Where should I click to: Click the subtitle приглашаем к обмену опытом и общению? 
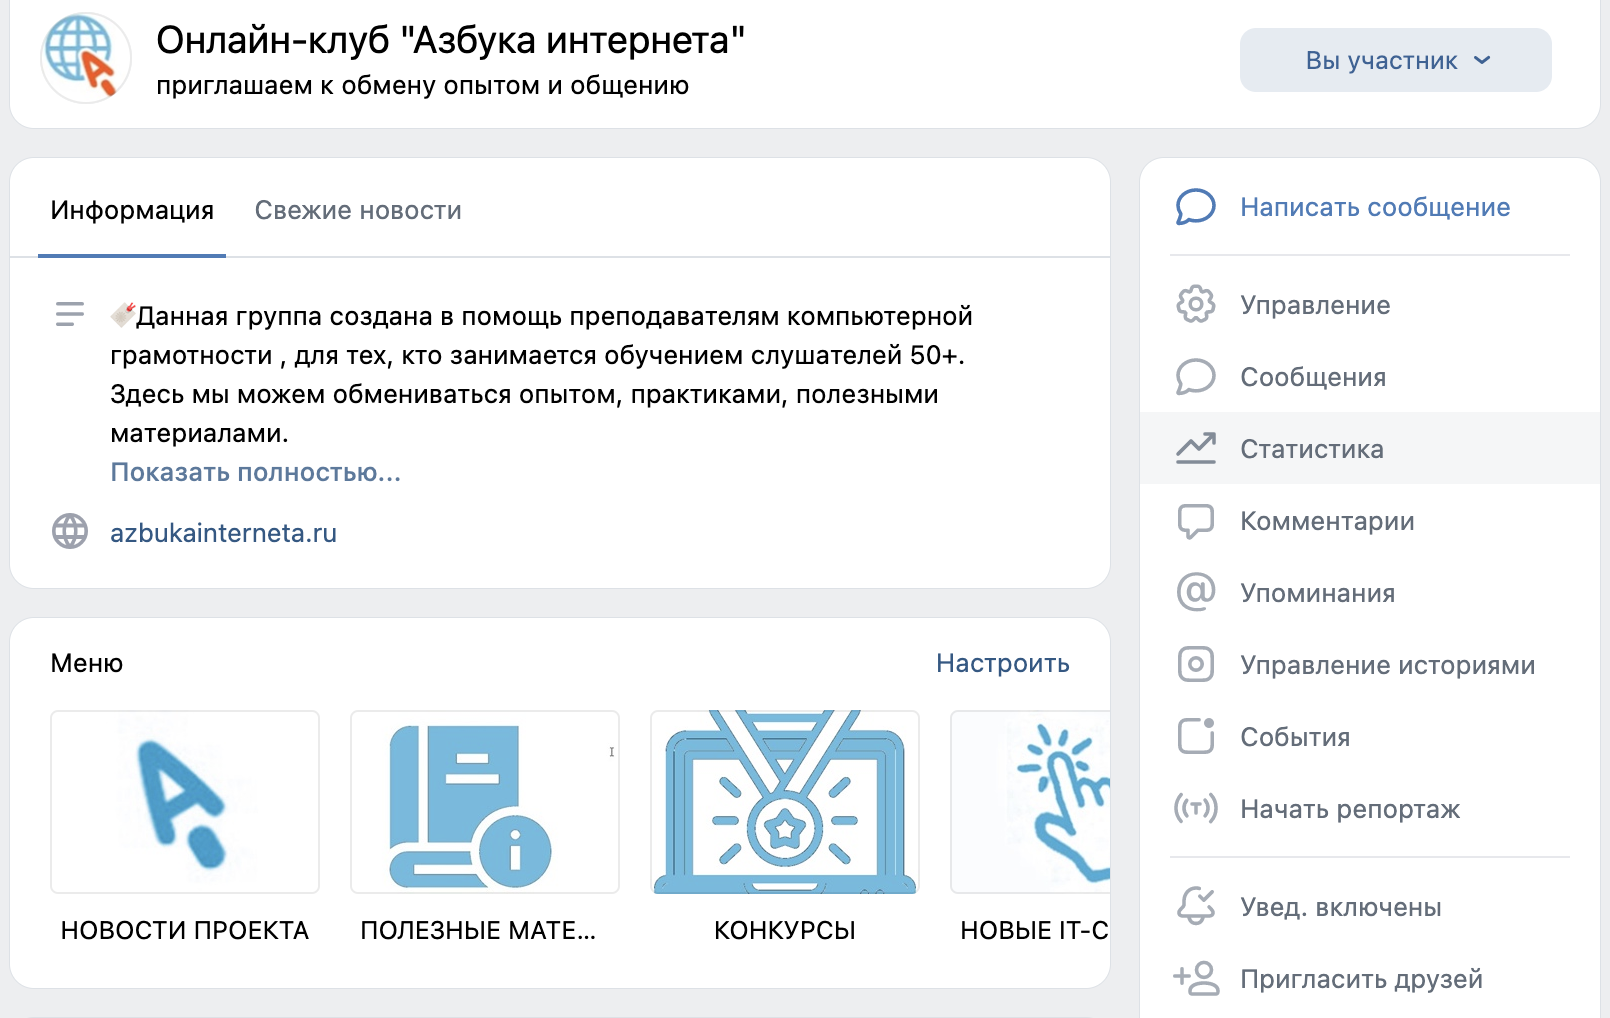coord(422,86)
